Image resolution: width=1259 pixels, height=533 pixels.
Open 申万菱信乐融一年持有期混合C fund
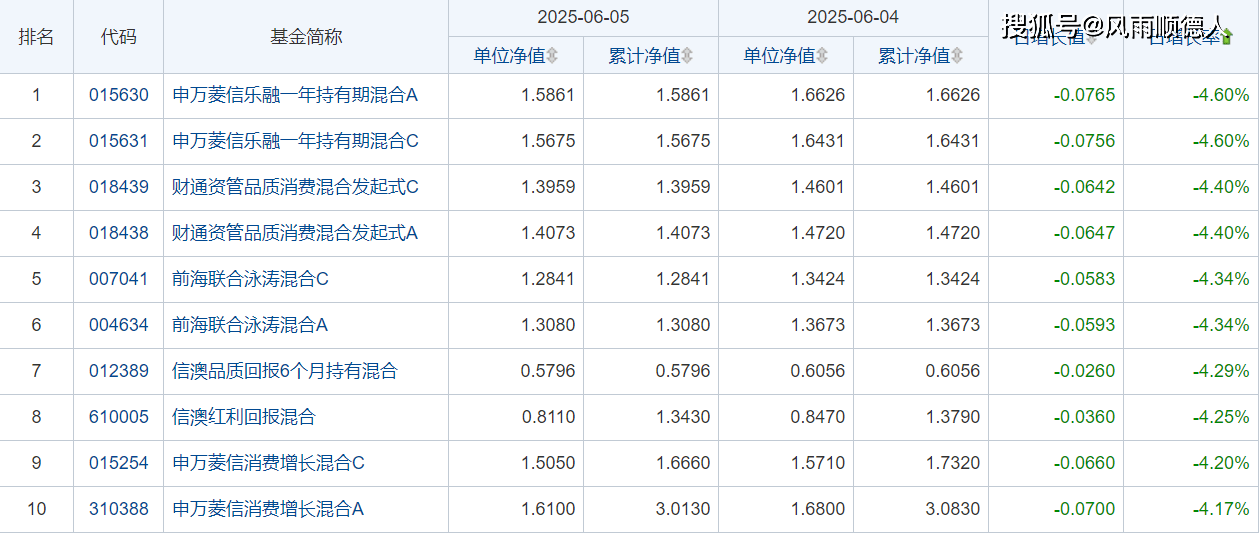click(x=295, y=141)
